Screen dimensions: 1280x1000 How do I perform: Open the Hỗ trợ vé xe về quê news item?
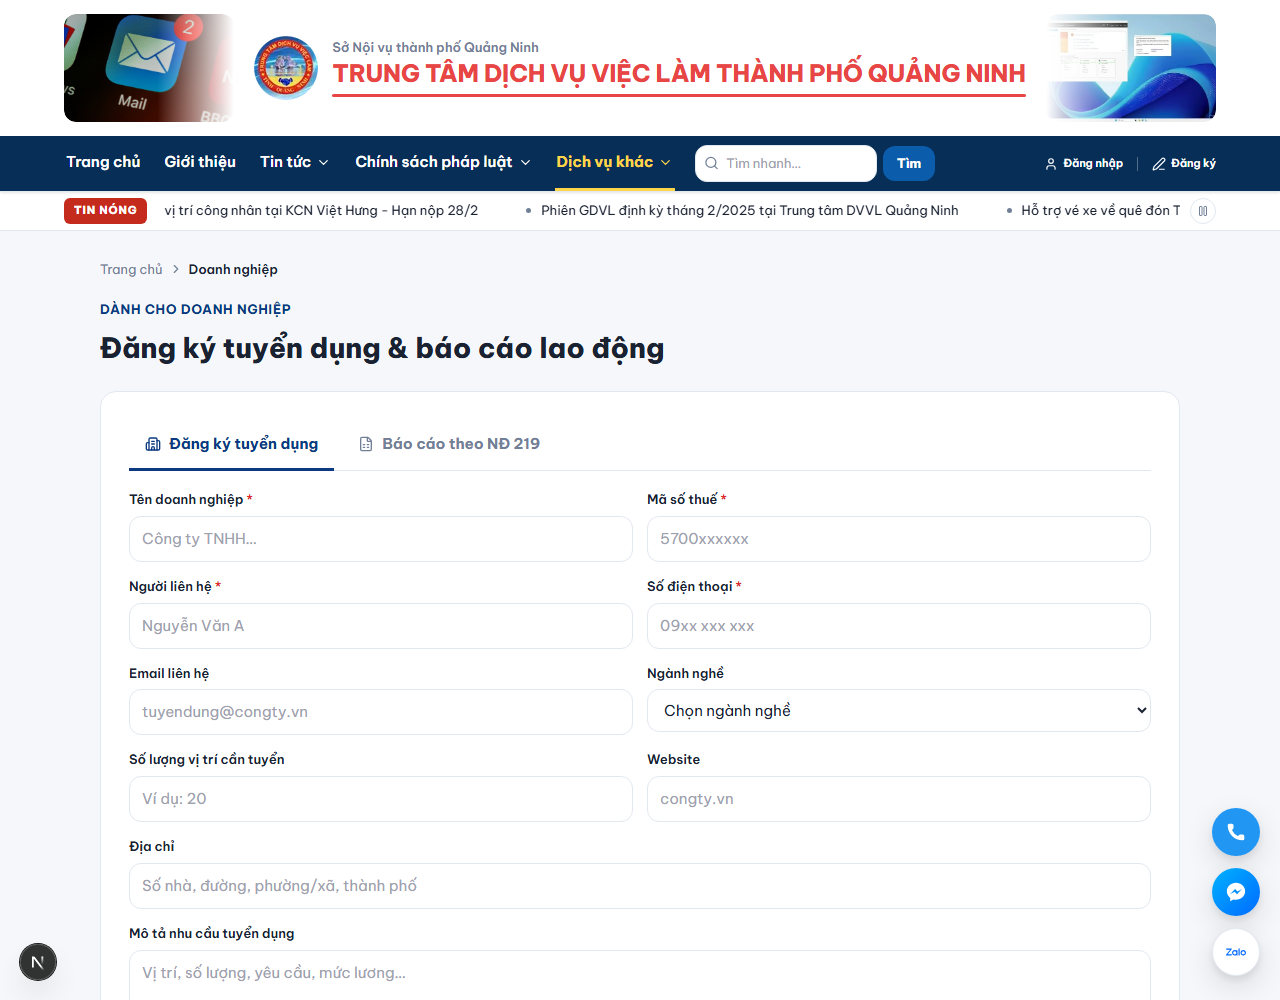click(1100, 210)
